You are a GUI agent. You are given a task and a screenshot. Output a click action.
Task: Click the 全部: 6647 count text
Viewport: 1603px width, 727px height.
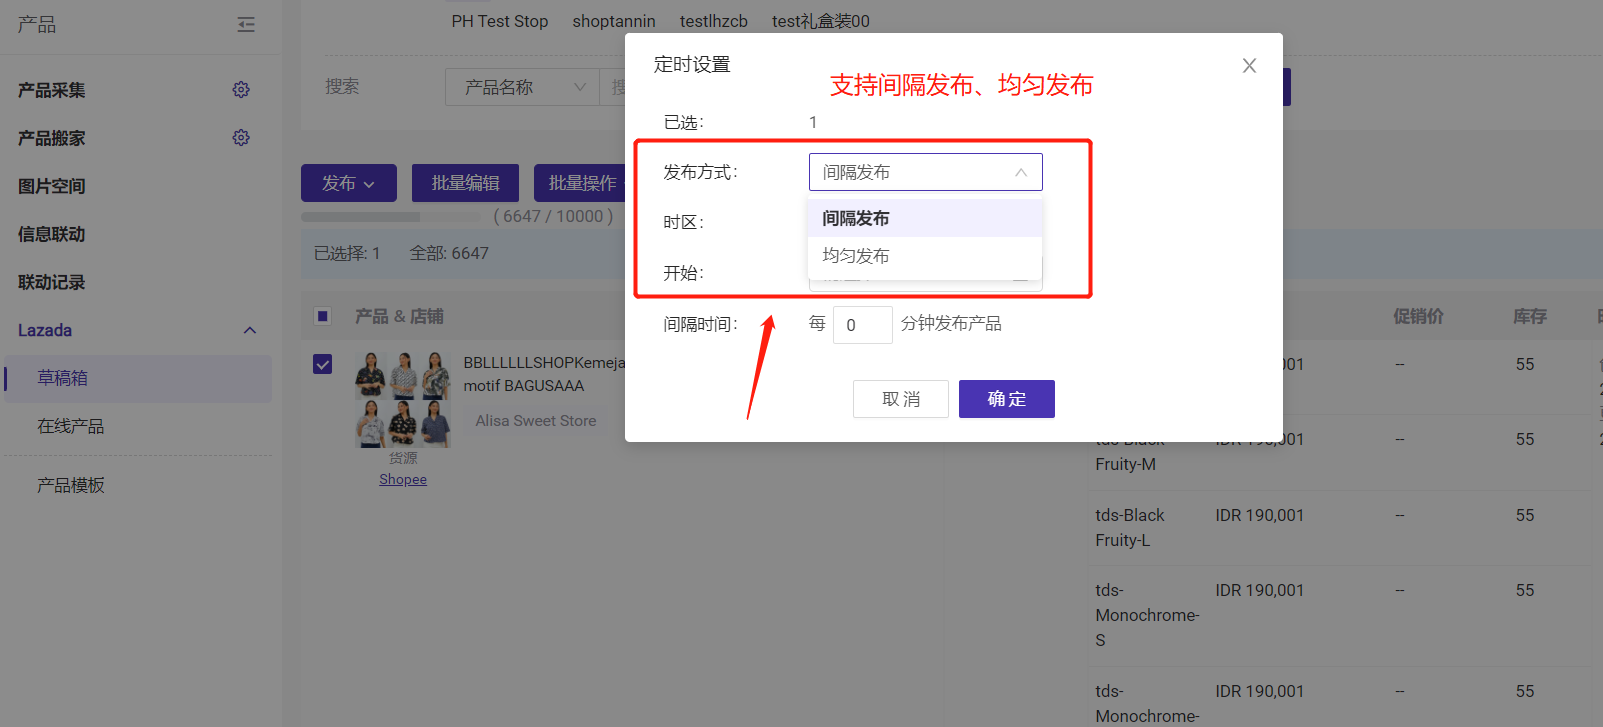[x=449, y=253]
